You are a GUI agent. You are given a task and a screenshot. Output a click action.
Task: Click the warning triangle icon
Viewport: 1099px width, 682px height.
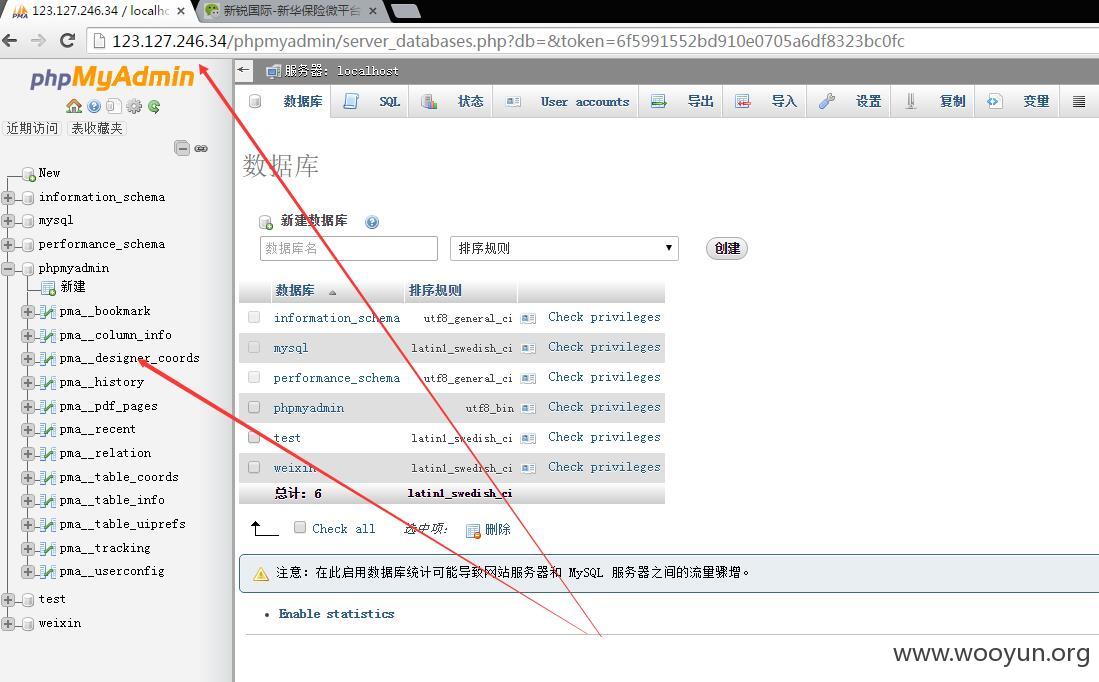[x=261, y=574]
